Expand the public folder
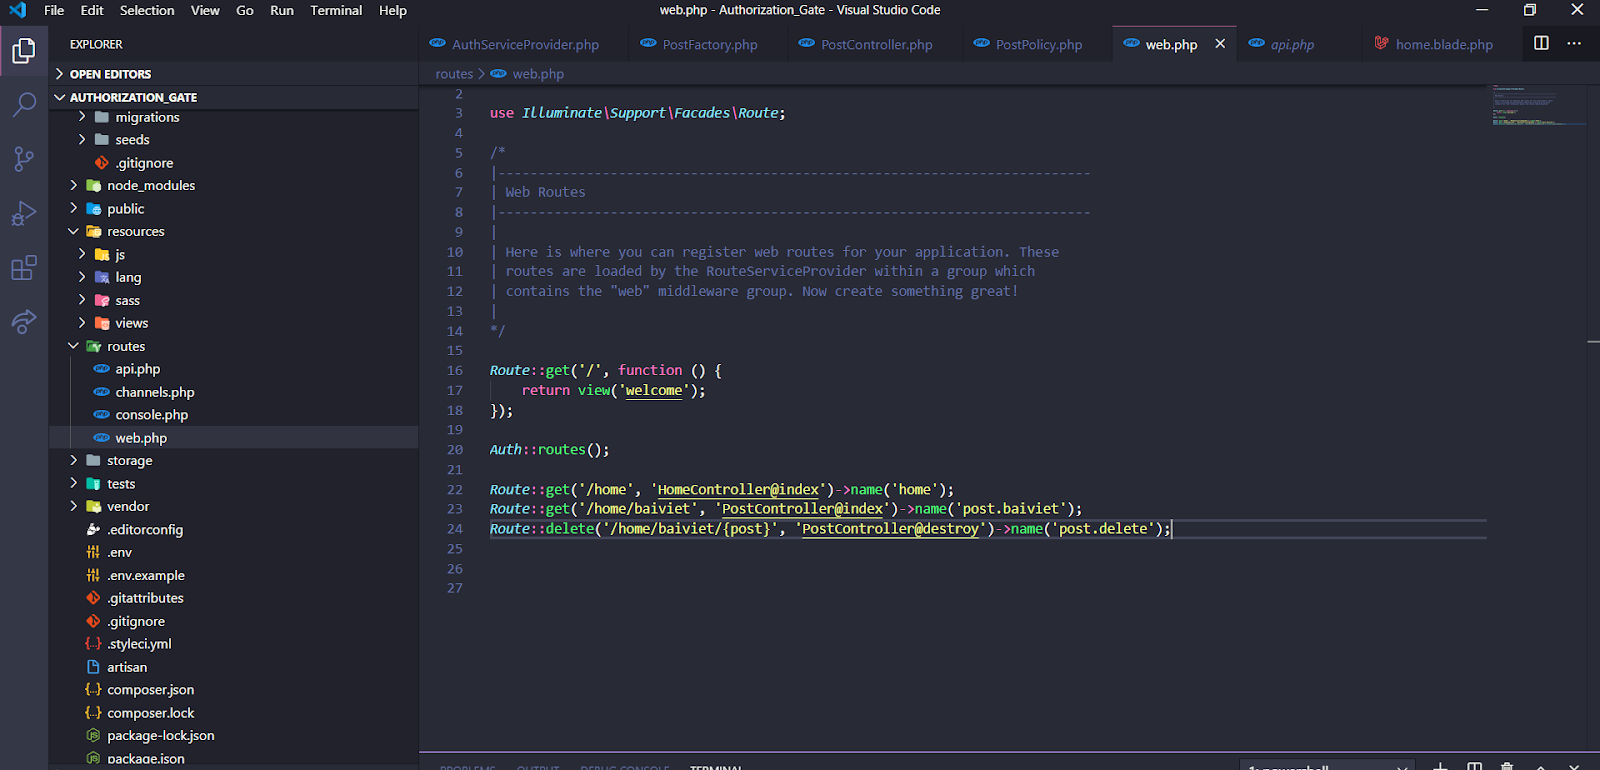This screenshot has width=1600, height=770. click(x=74, y=208)
